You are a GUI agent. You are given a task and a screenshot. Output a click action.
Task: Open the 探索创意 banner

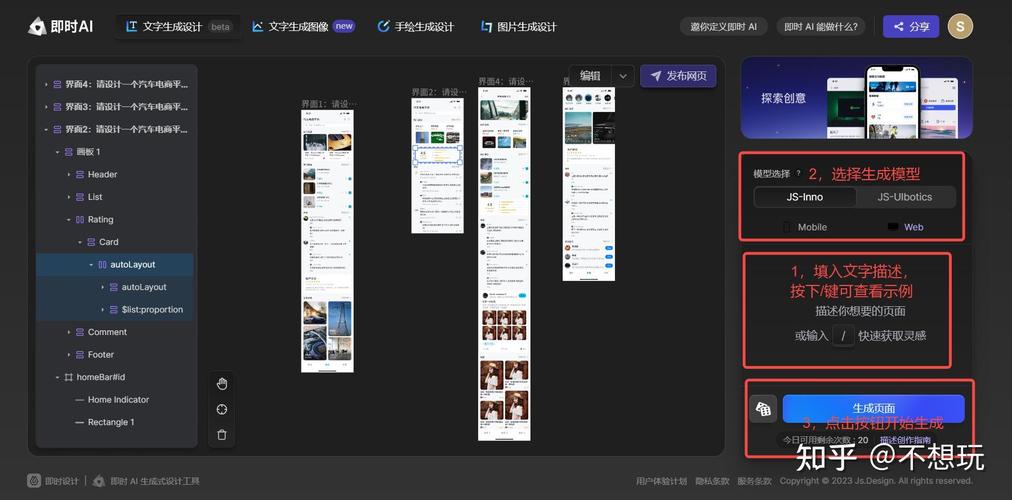click(x=856, y=97)
